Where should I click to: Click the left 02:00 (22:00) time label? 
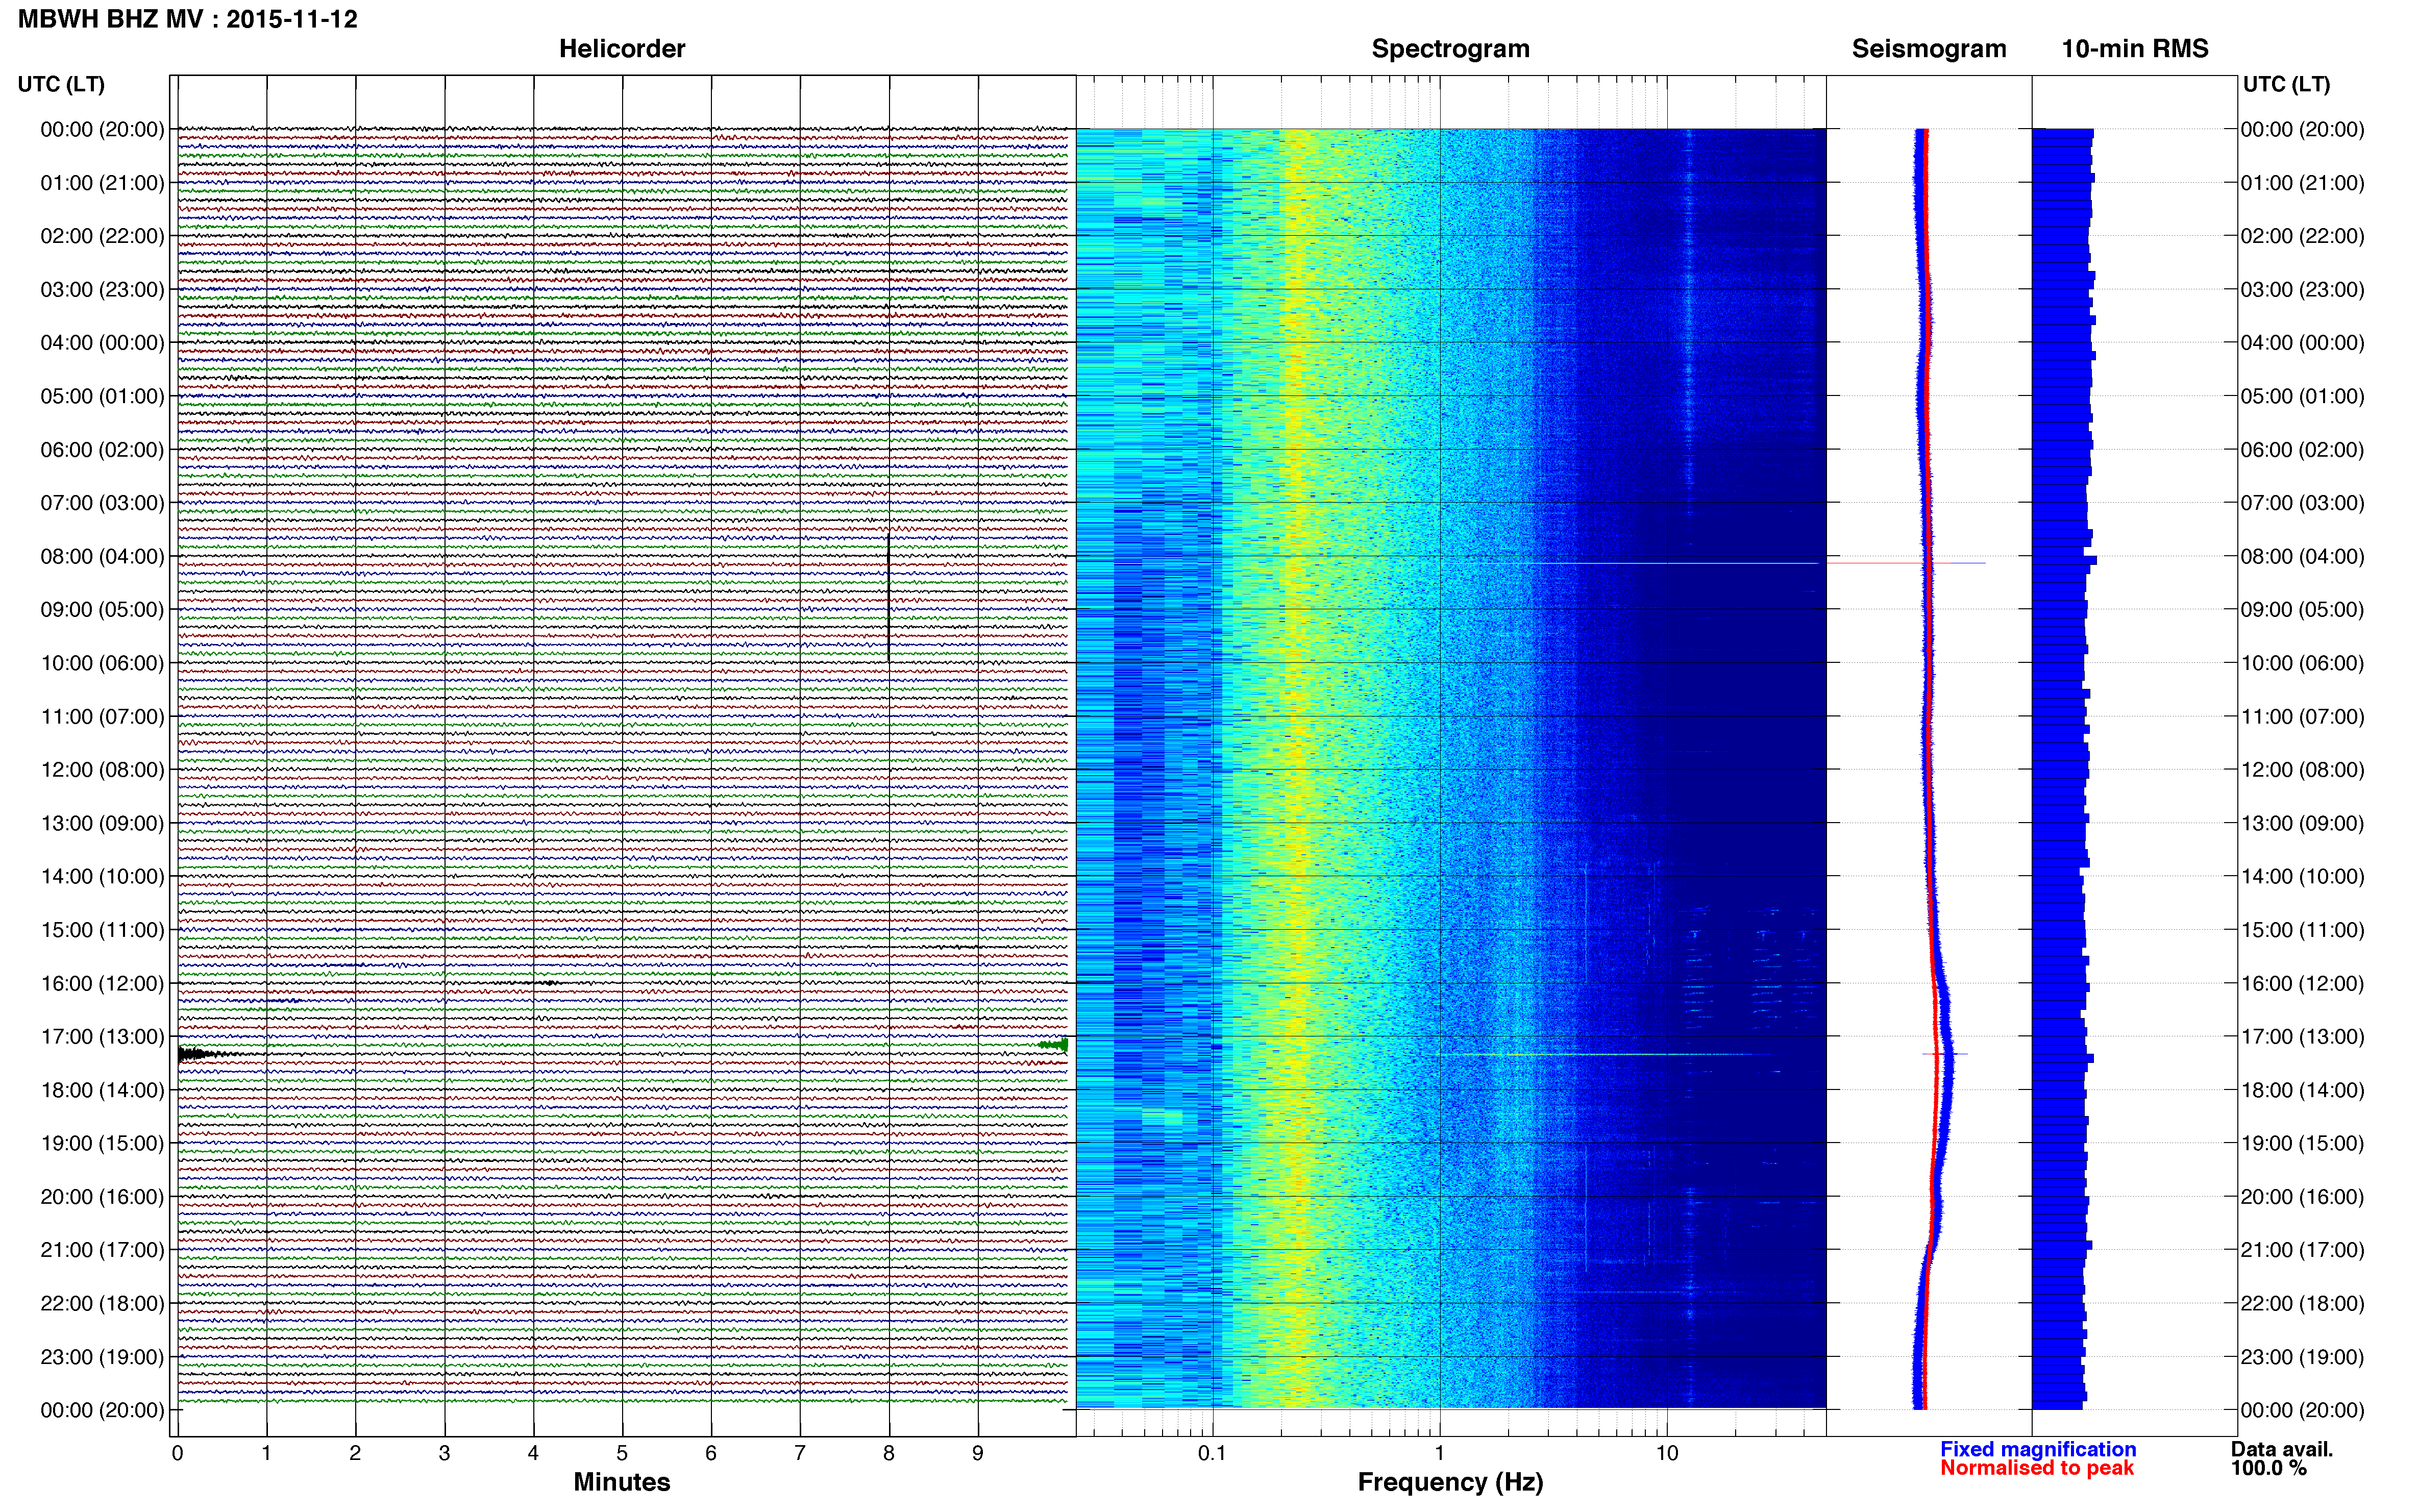tap(102, 236)
